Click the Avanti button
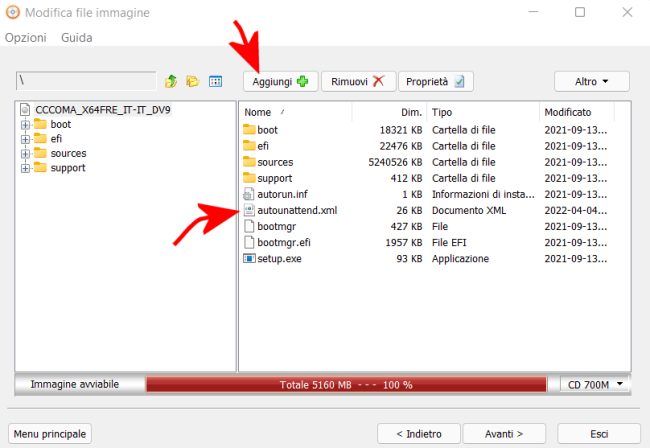This screenshot has height=448, width=650. (x=504, y=434)
